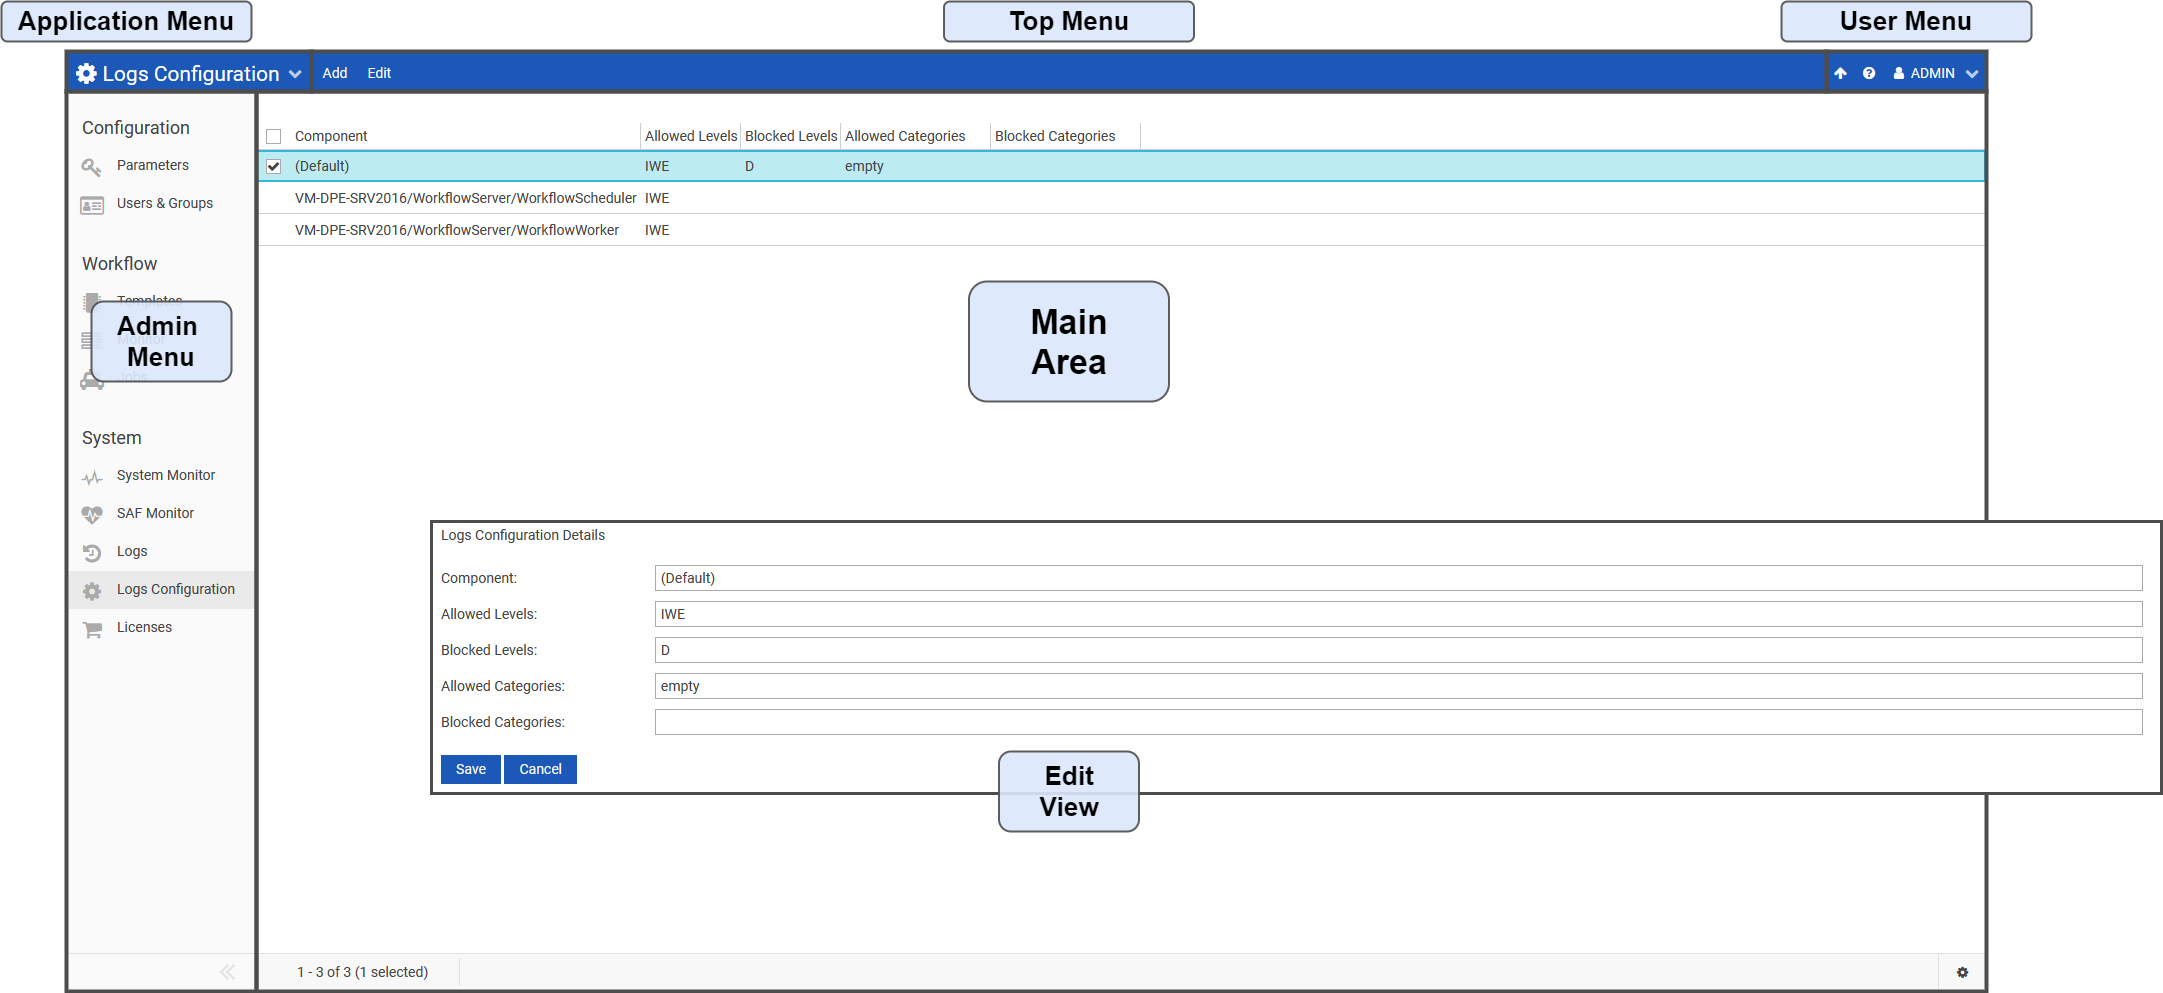
Task: Click the Users & Groups card icon
Action: click(92, 205)
